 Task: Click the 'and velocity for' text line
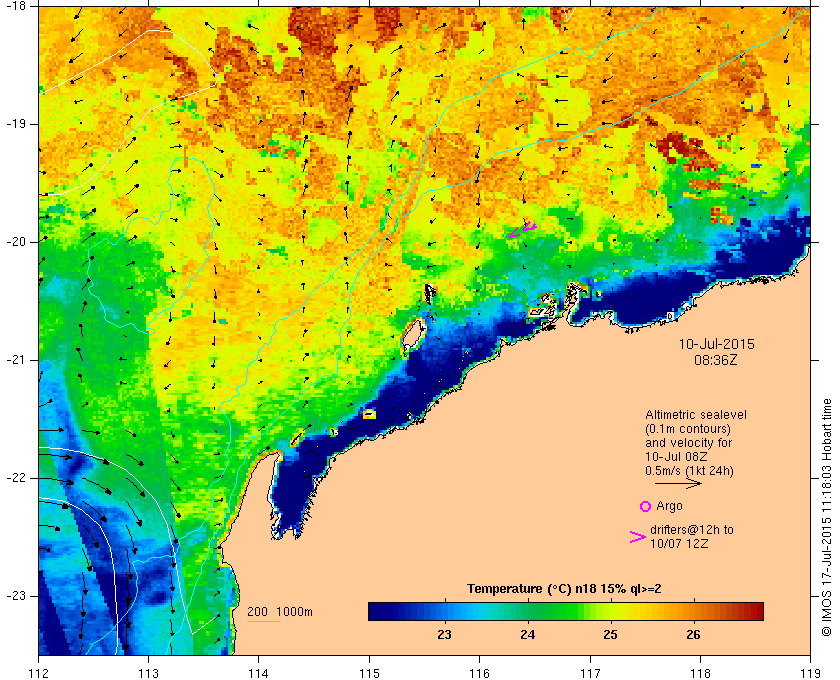pyautogui.click(x=688, y=443)
